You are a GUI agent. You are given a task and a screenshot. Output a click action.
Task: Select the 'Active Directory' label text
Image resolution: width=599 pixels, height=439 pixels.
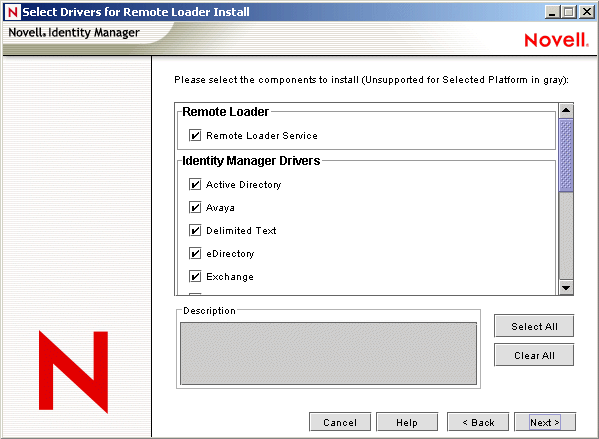click(243, 185)
